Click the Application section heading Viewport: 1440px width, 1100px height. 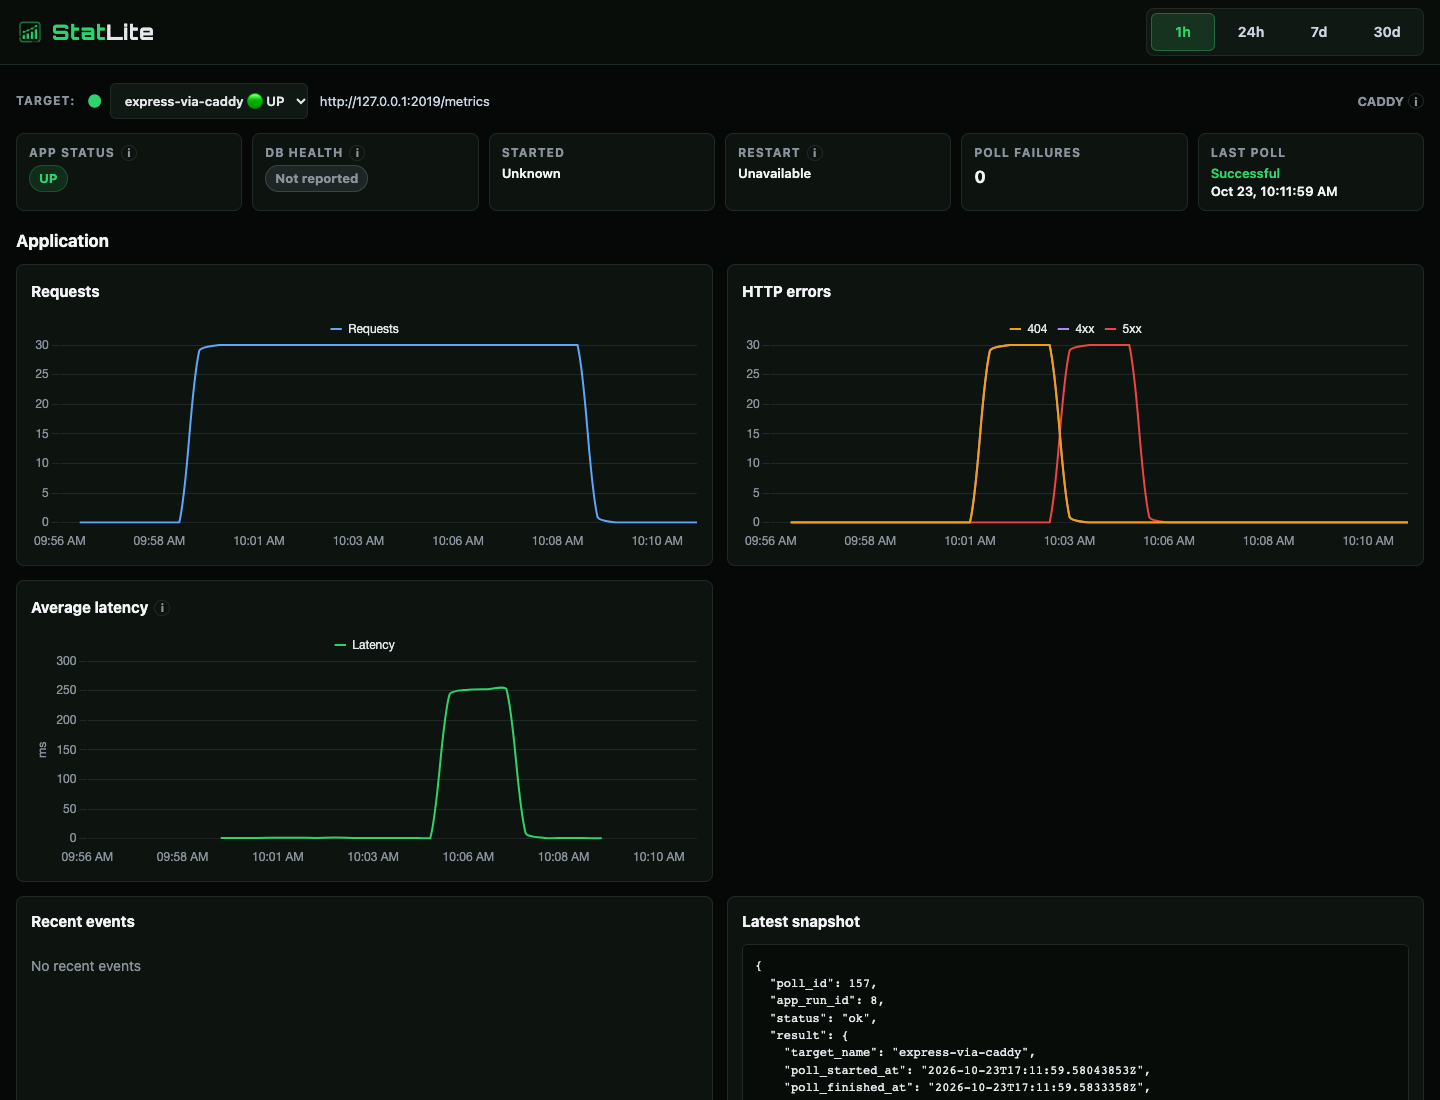coord(62,241)
